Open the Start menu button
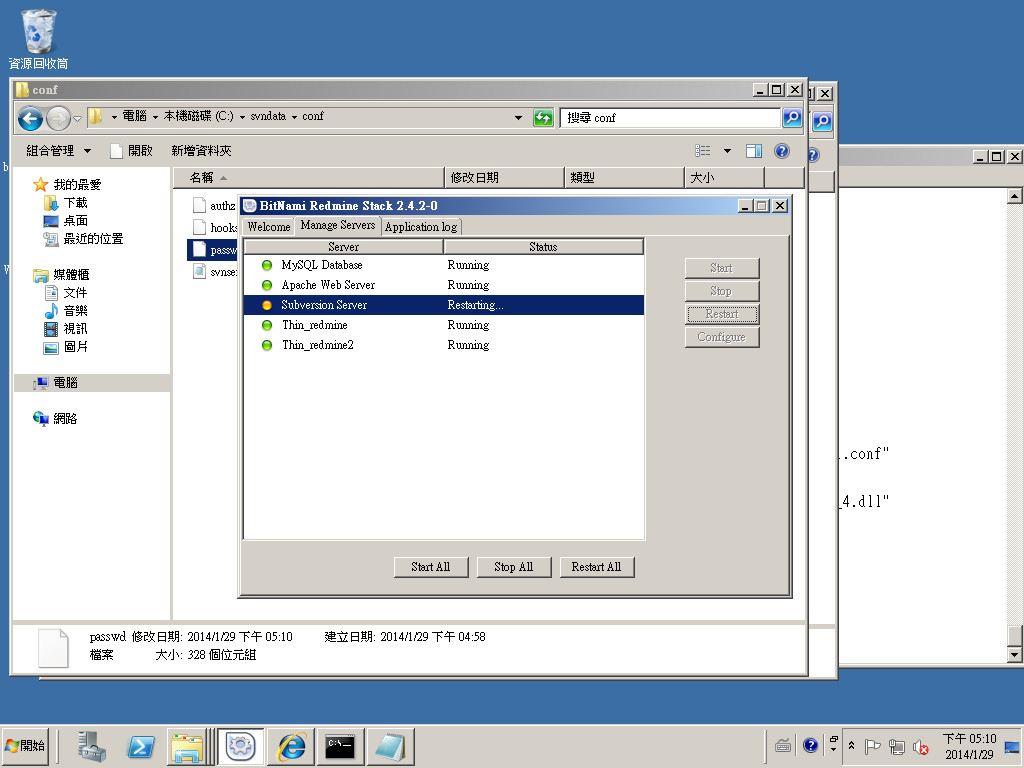Viewport: 1024px width, 768px height. click(x=25, y=746)
